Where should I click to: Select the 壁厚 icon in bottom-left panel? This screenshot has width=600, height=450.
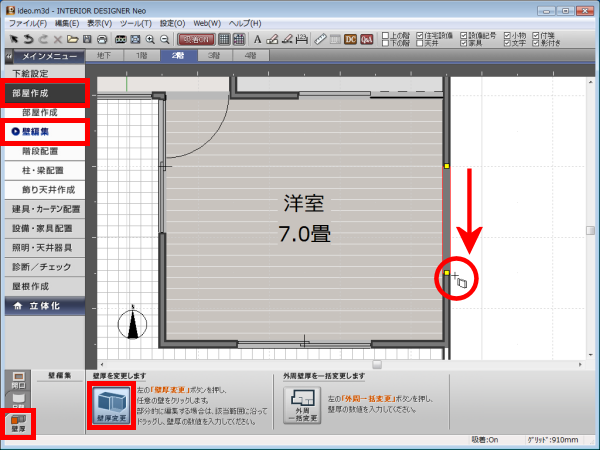tap(15, 426)
